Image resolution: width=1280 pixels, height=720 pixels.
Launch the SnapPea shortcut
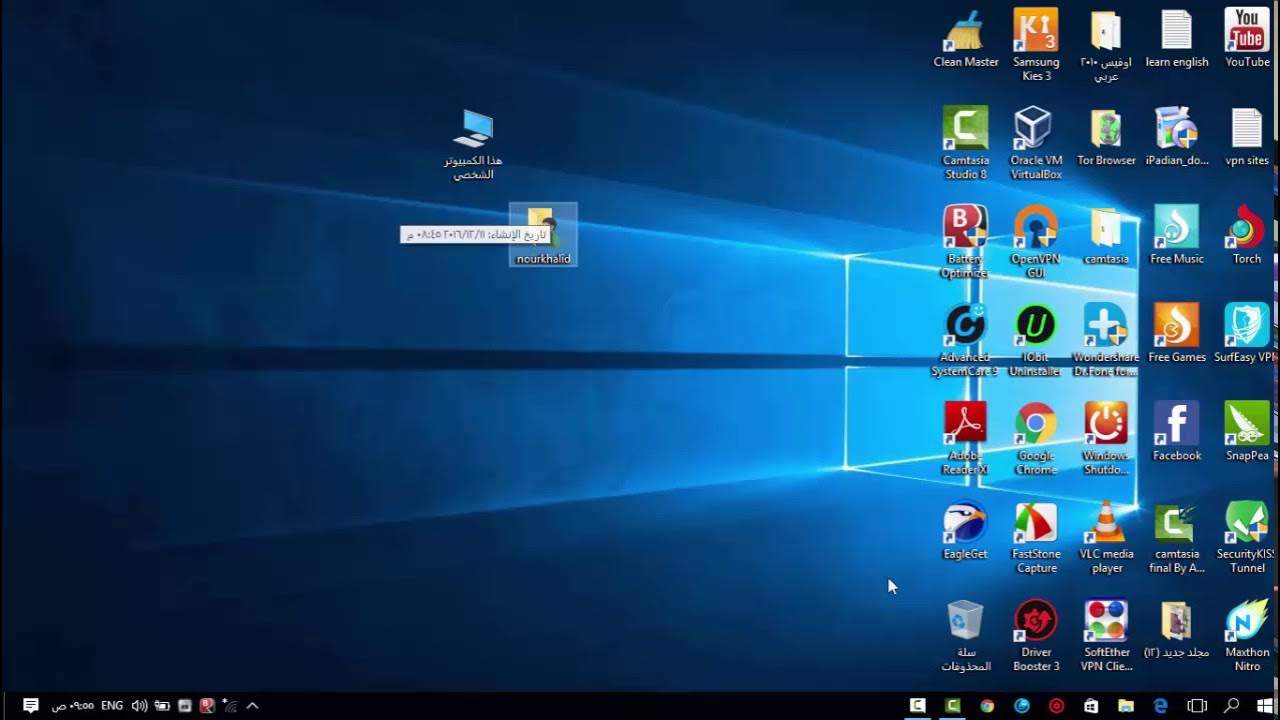(x=1247, y=431)
